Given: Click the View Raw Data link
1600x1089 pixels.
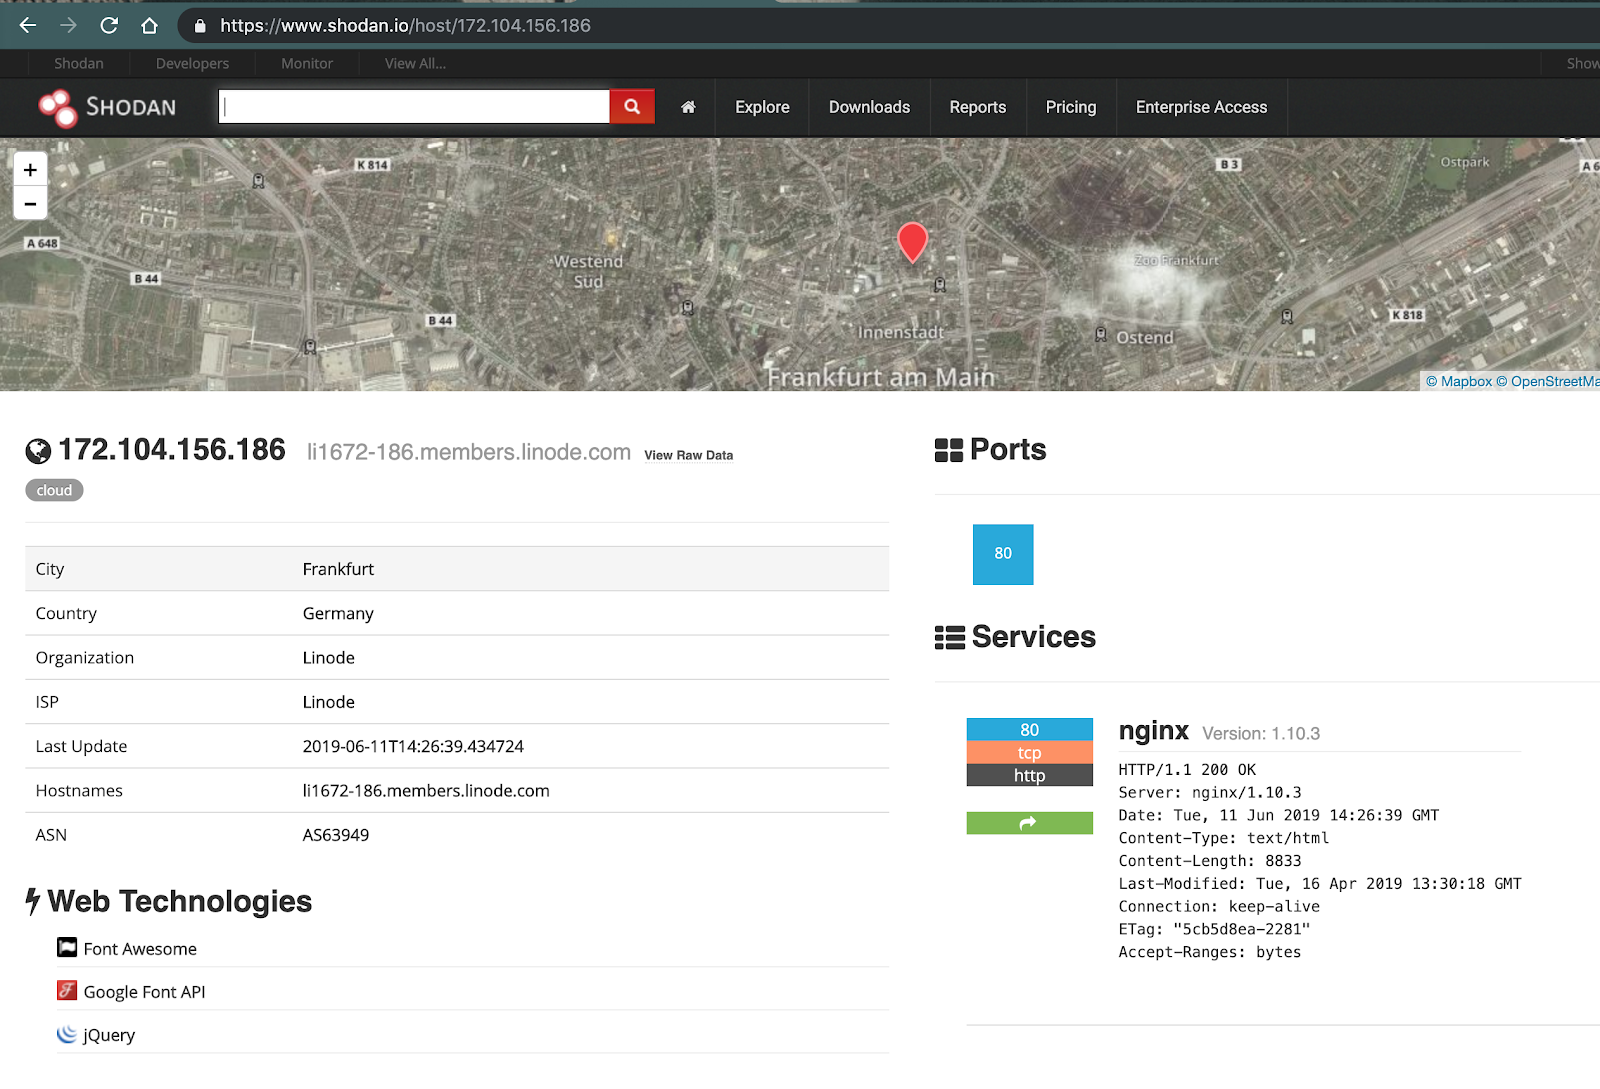Looking at the screenshot, I should tap(688, 455).
